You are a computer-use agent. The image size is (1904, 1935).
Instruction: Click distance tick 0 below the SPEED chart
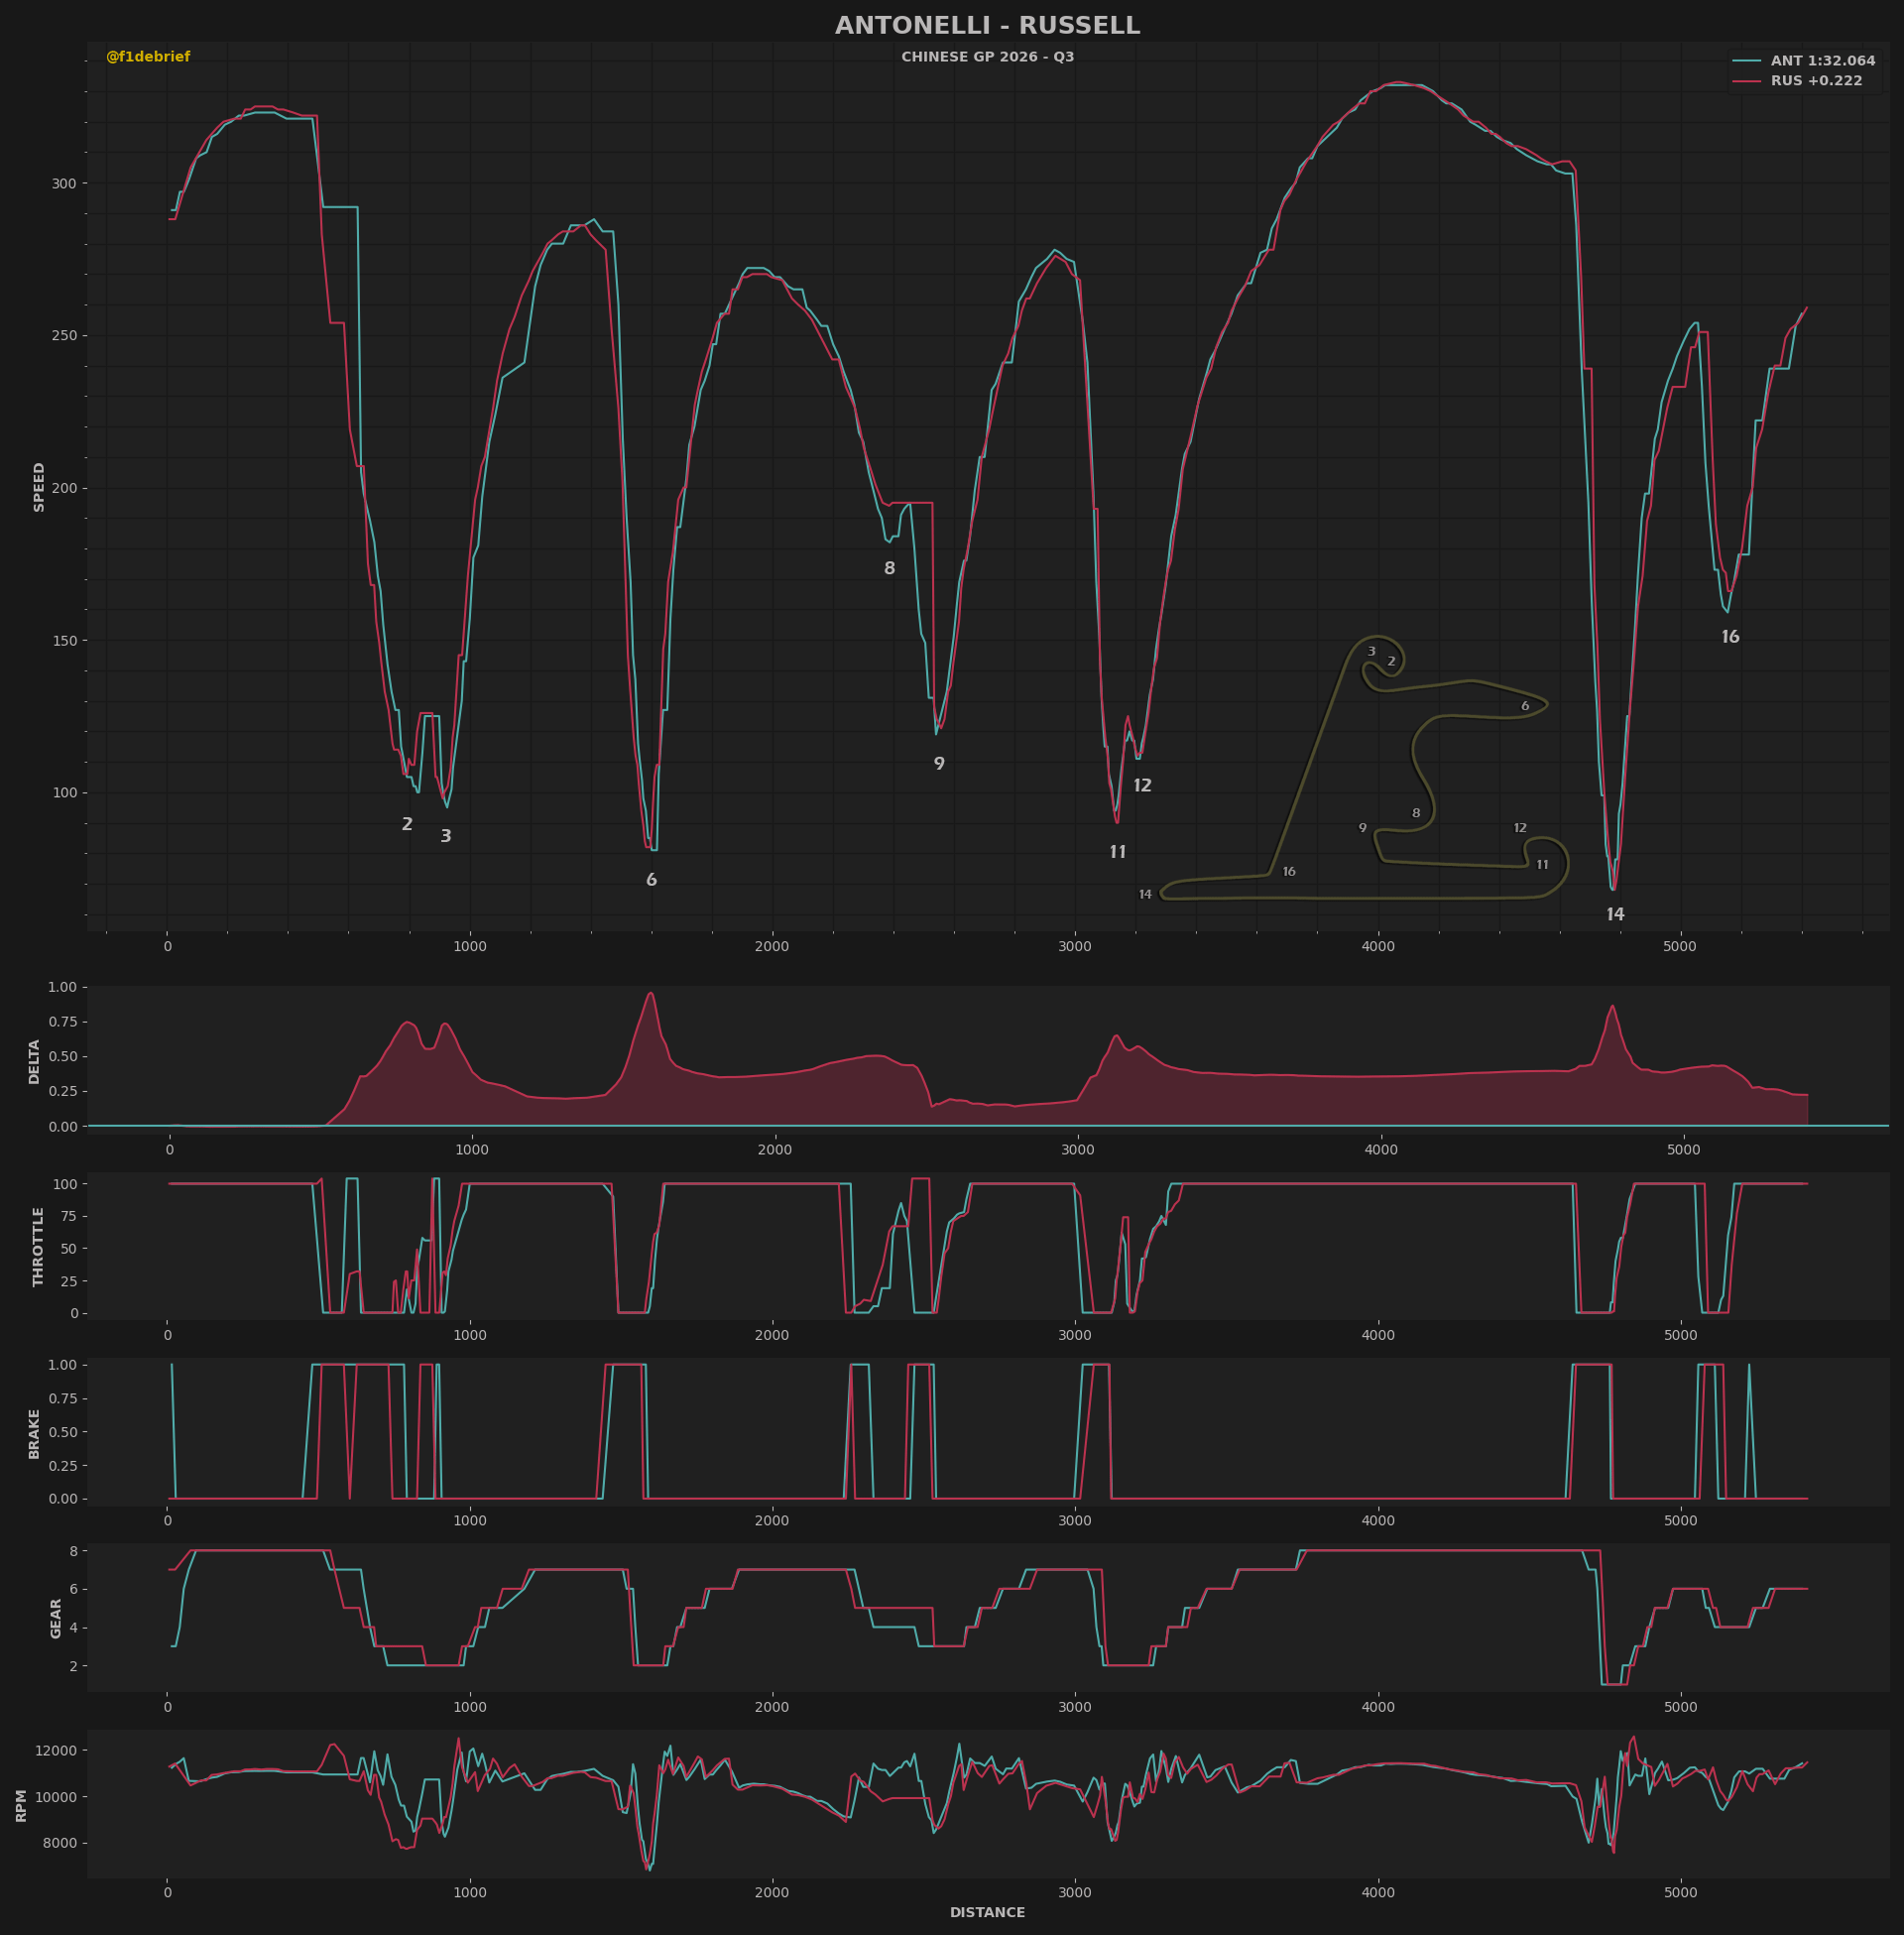tap(167, 946)
